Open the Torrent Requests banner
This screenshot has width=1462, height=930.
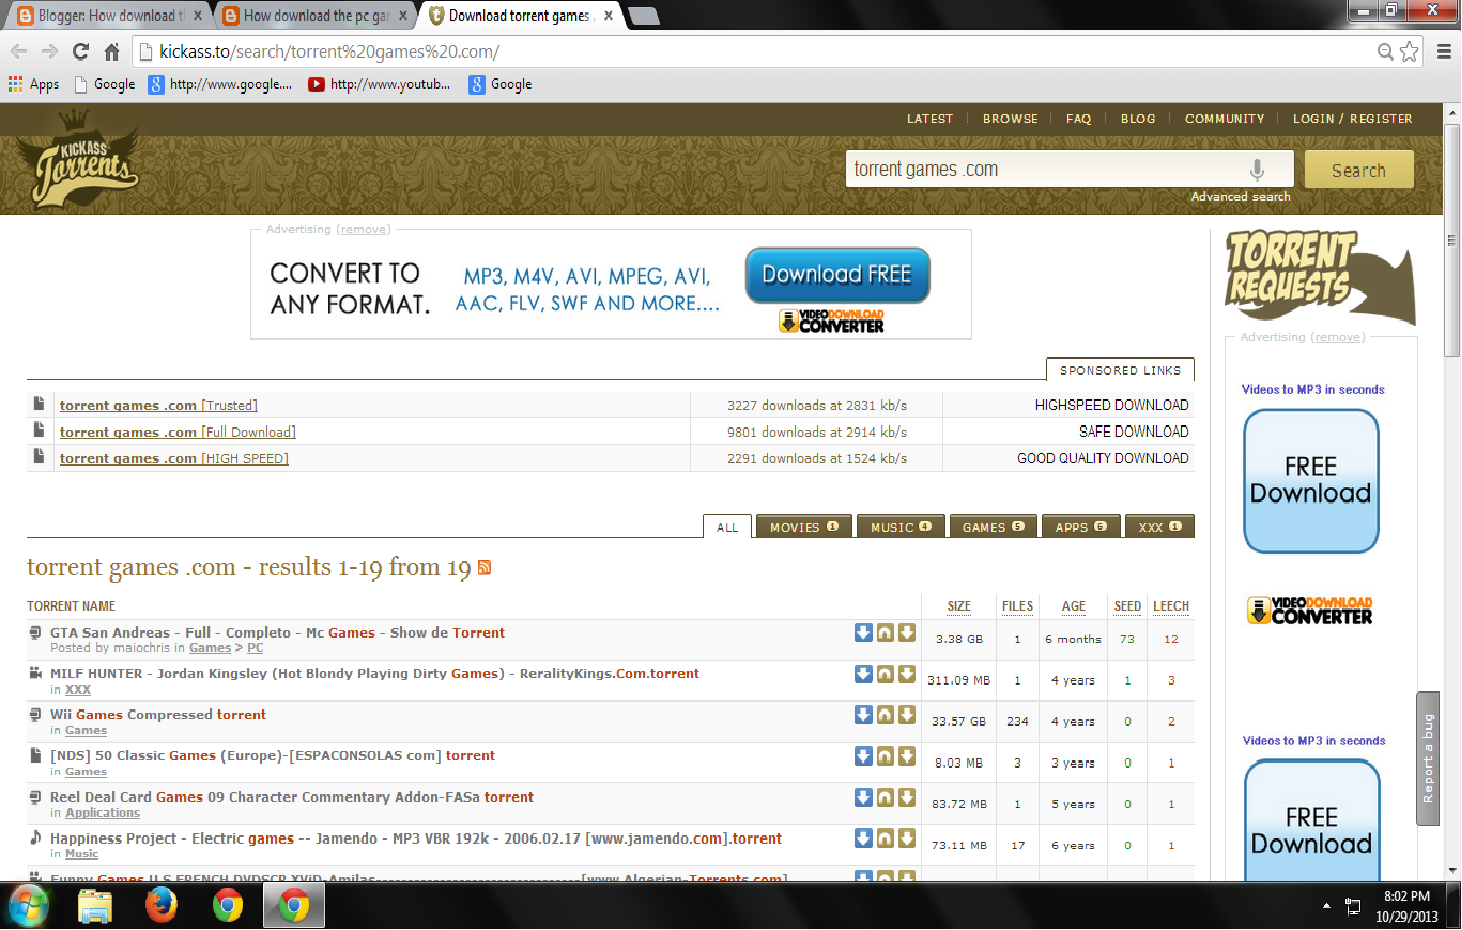1320,277
